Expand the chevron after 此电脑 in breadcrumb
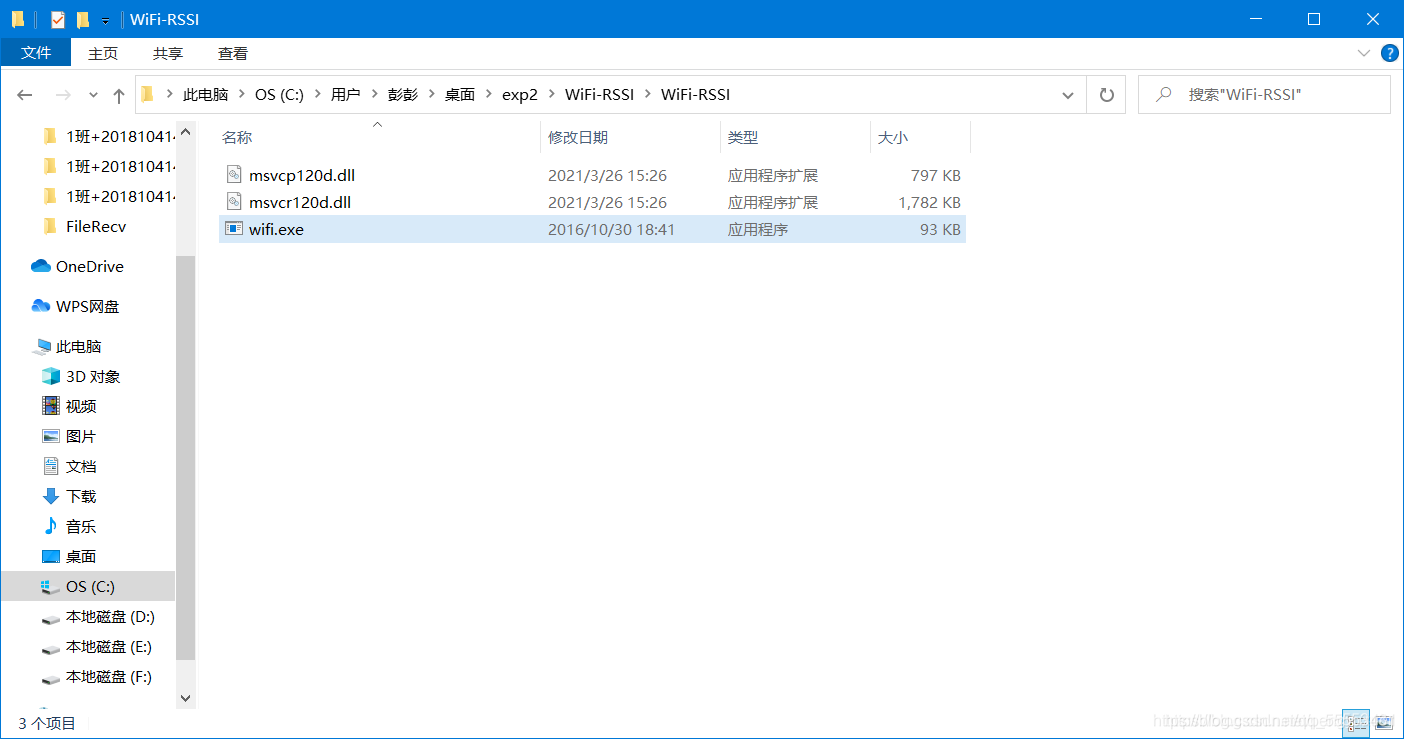This screenshot has height=739, width=1404. pyautogui.click(x=241, y=94)
